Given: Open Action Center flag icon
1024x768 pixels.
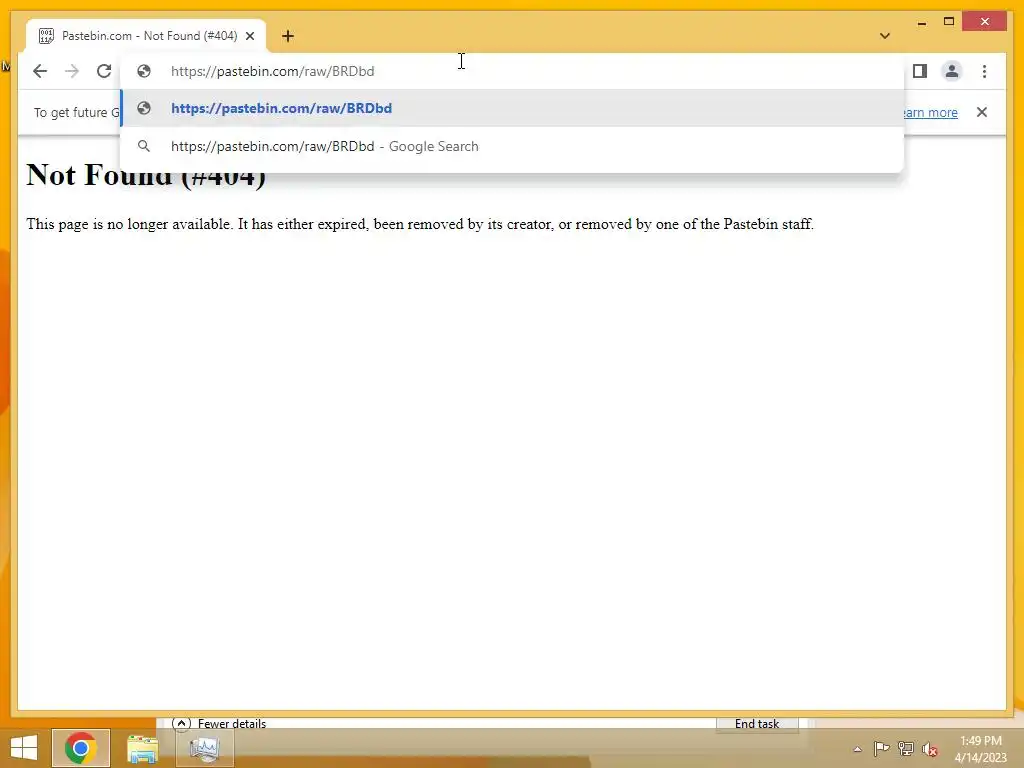Looking at the screenshot, I should coord(881,749).
